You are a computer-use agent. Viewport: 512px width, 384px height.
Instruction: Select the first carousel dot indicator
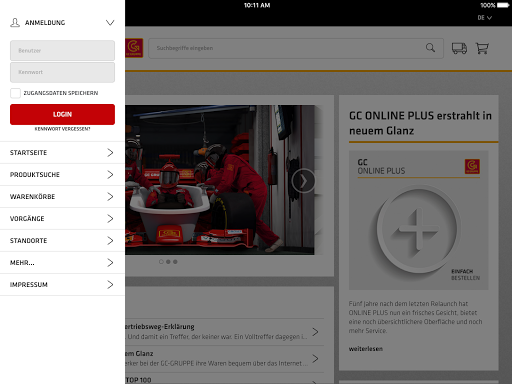coord(161,262)
